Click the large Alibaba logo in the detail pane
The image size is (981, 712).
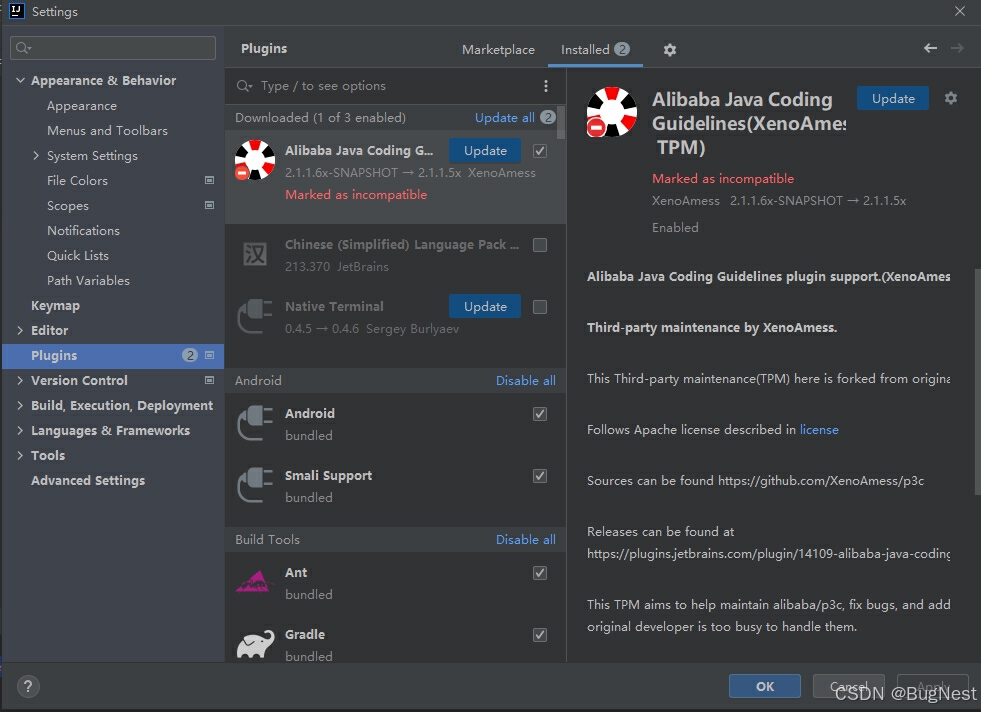[x=611, y=112]
